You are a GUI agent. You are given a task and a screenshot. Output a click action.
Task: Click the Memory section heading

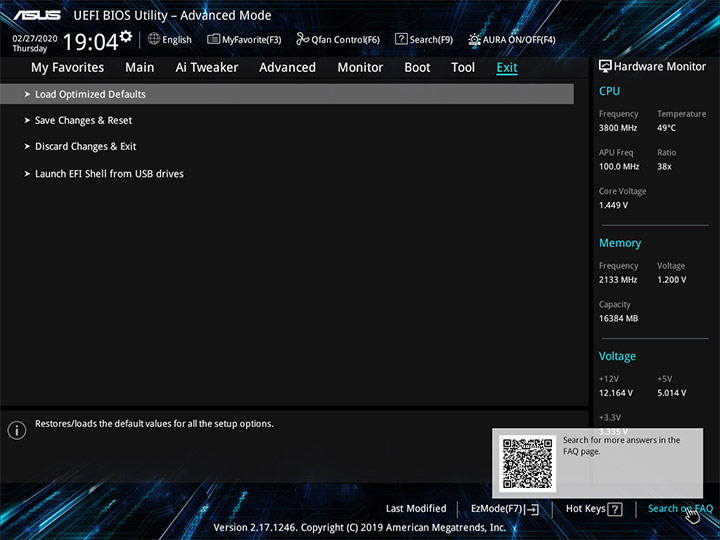coord(620,243)
